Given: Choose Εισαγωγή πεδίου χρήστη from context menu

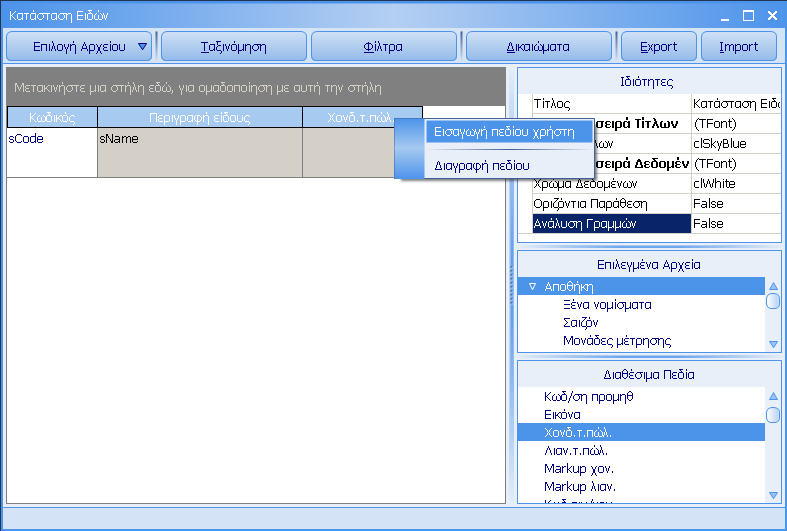Looking at the screenshot, I should coord(509,132).
